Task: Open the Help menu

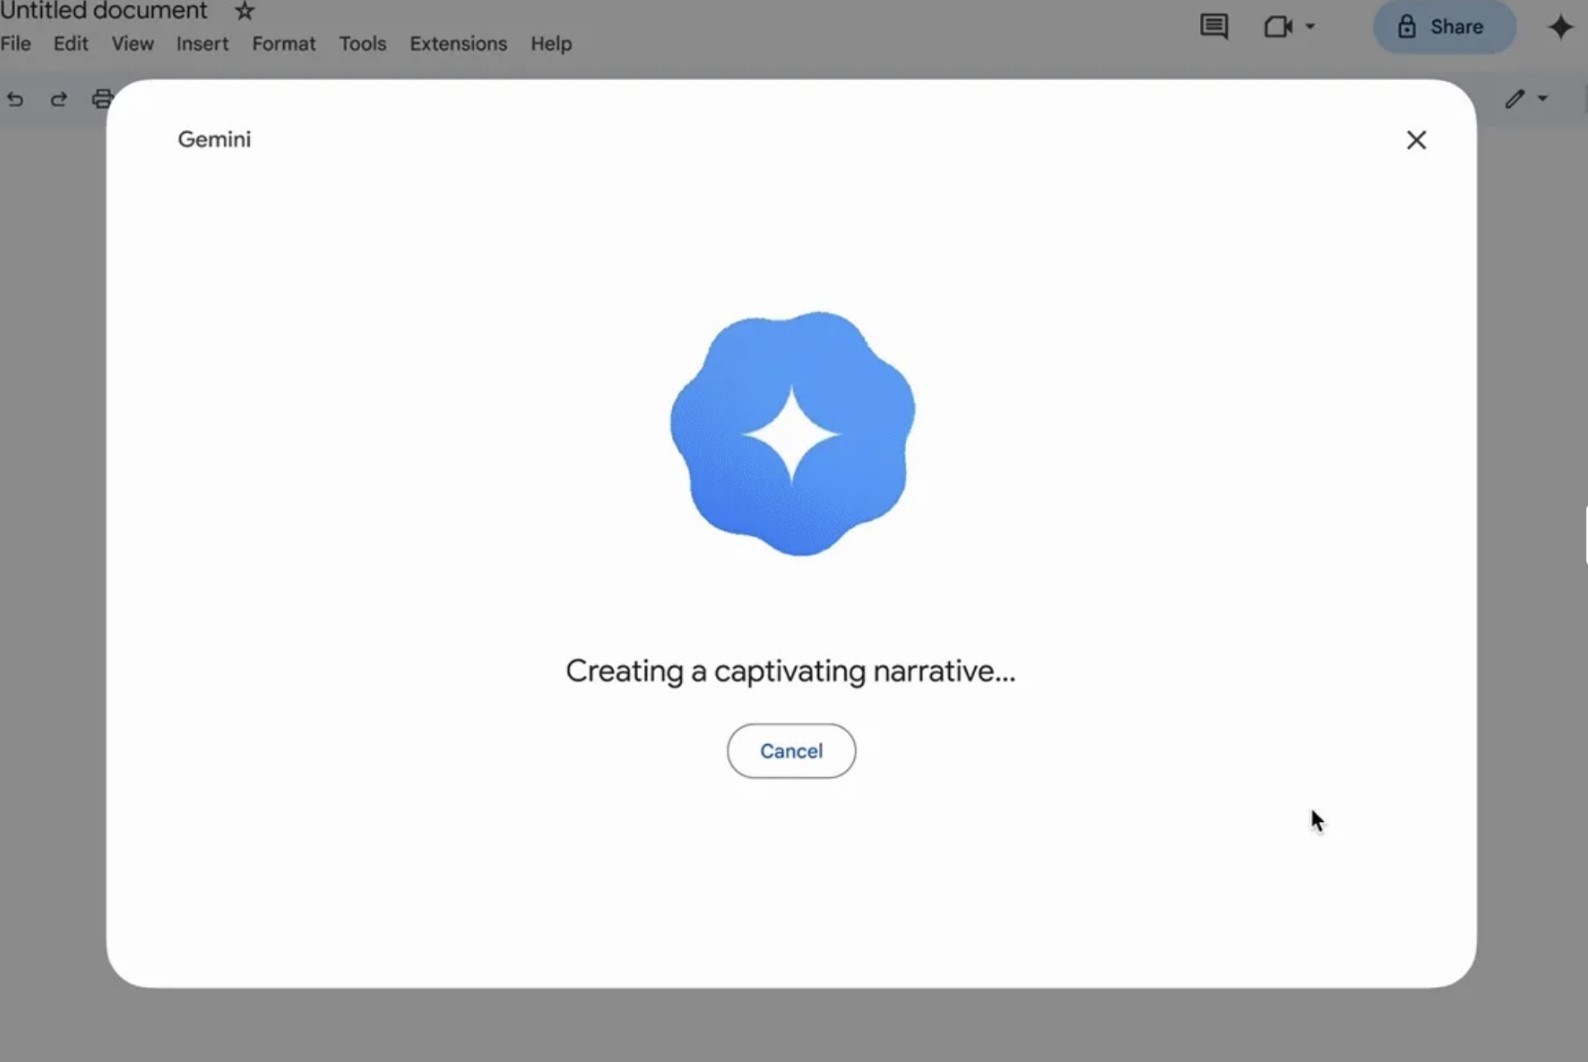Action: pos(551,44)
